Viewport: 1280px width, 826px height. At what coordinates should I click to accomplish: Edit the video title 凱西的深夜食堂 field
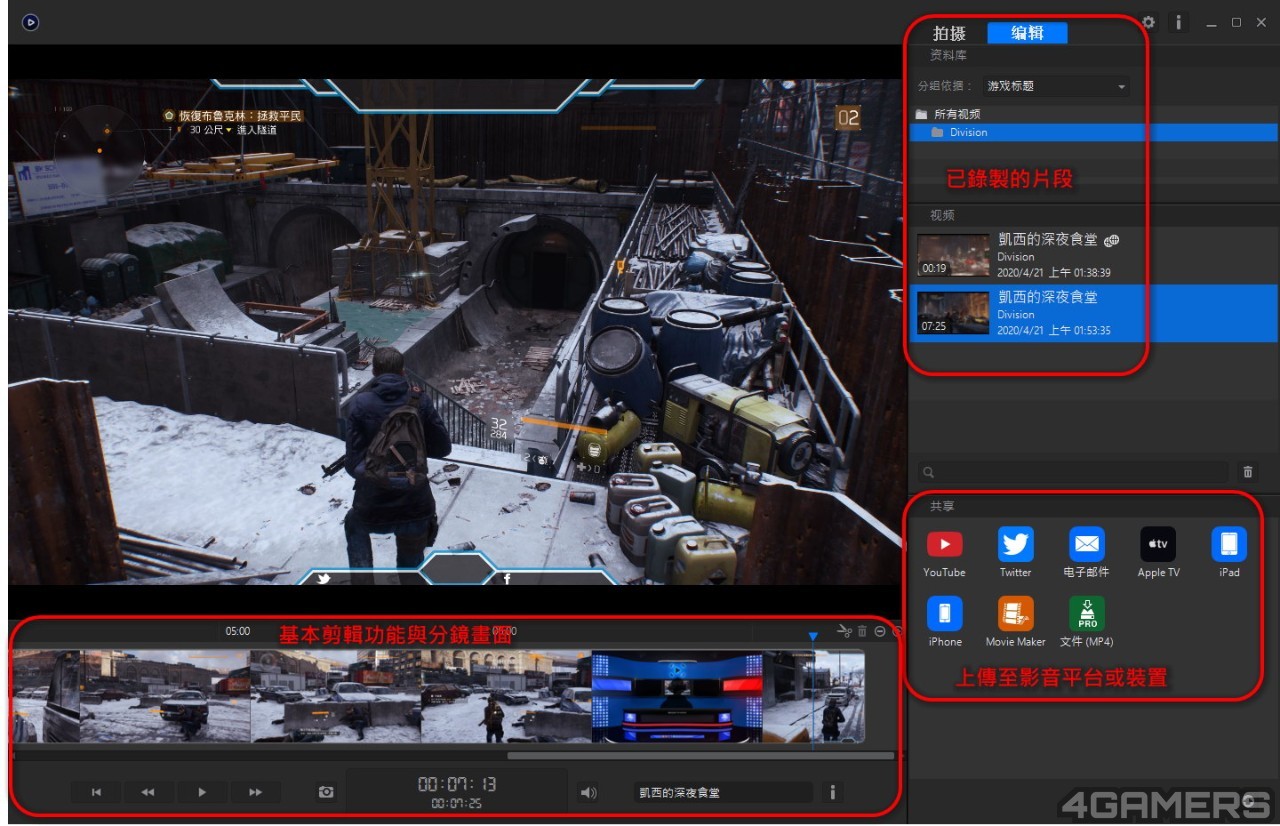click(722, 792)
